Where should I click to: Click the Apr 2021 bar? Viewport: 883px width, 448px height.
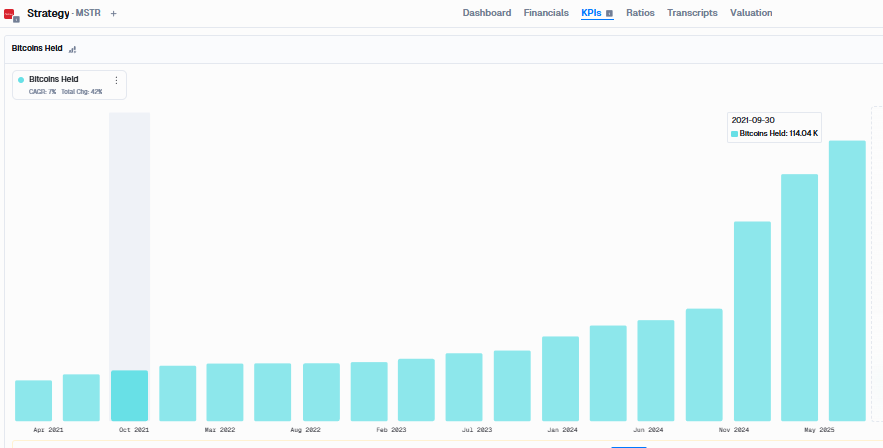[33, 401]
